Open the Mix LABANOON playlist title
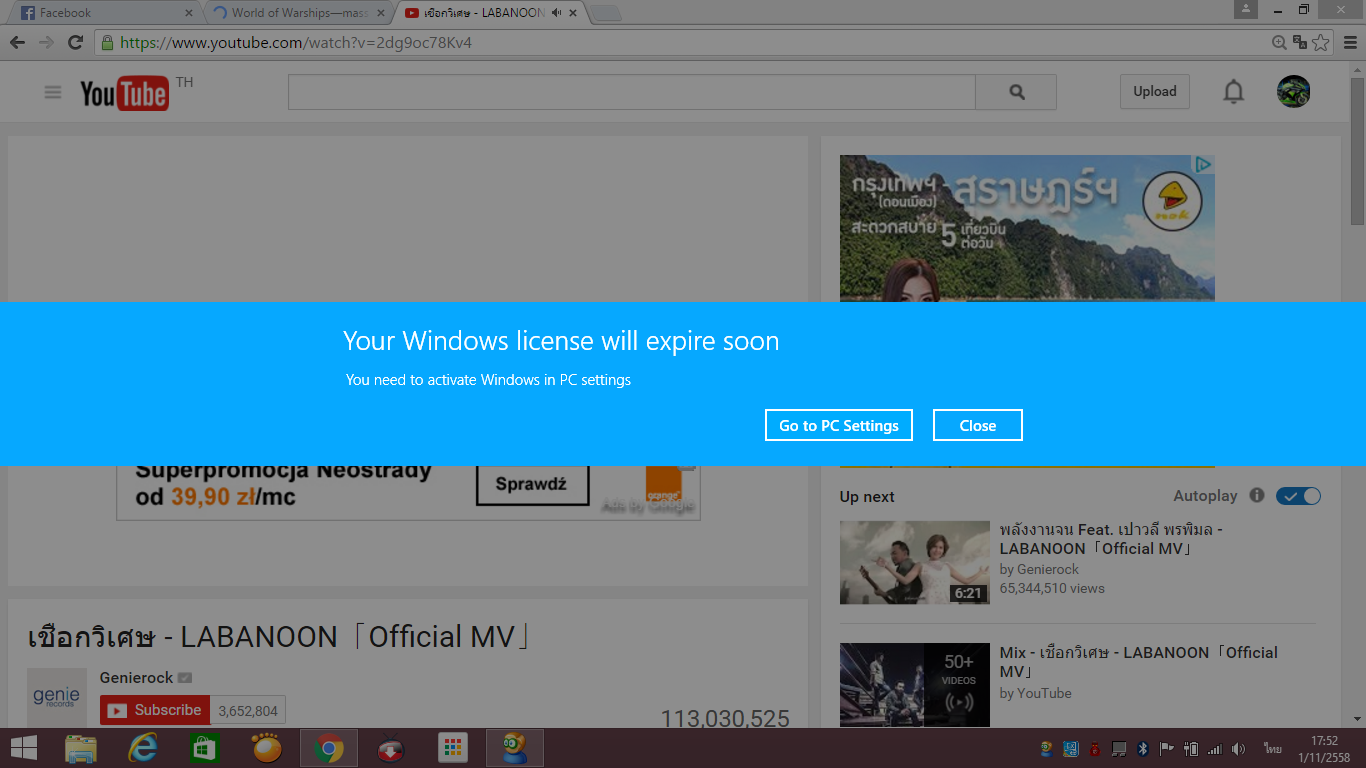 click(1139, 662)
